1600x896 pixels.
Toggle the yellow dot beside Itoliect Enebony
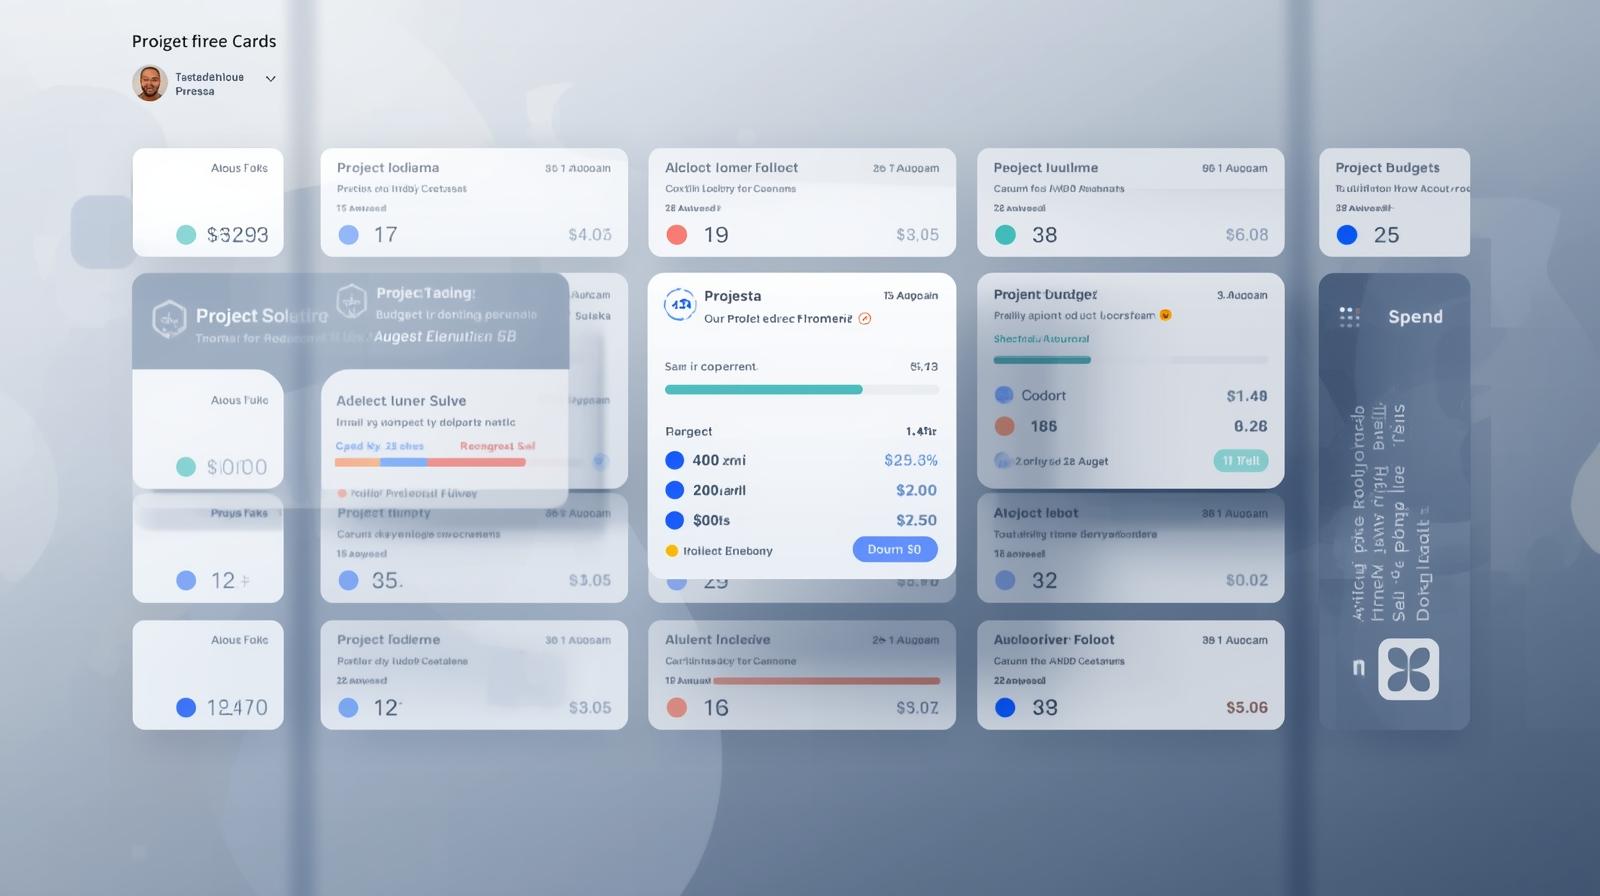672,551
